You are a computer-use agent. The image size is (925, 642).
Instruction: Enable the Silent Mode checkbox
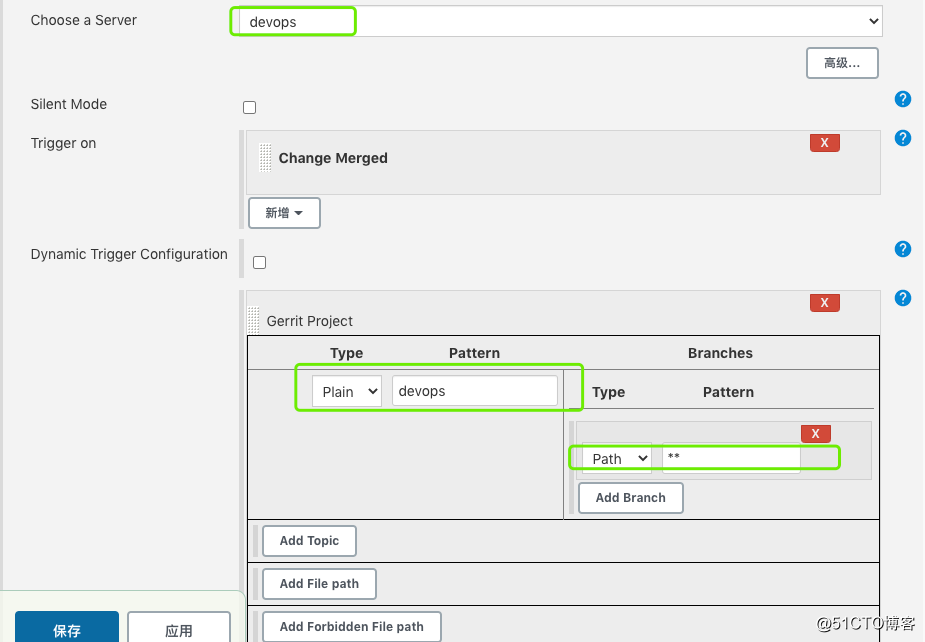[x=249, y=107]
